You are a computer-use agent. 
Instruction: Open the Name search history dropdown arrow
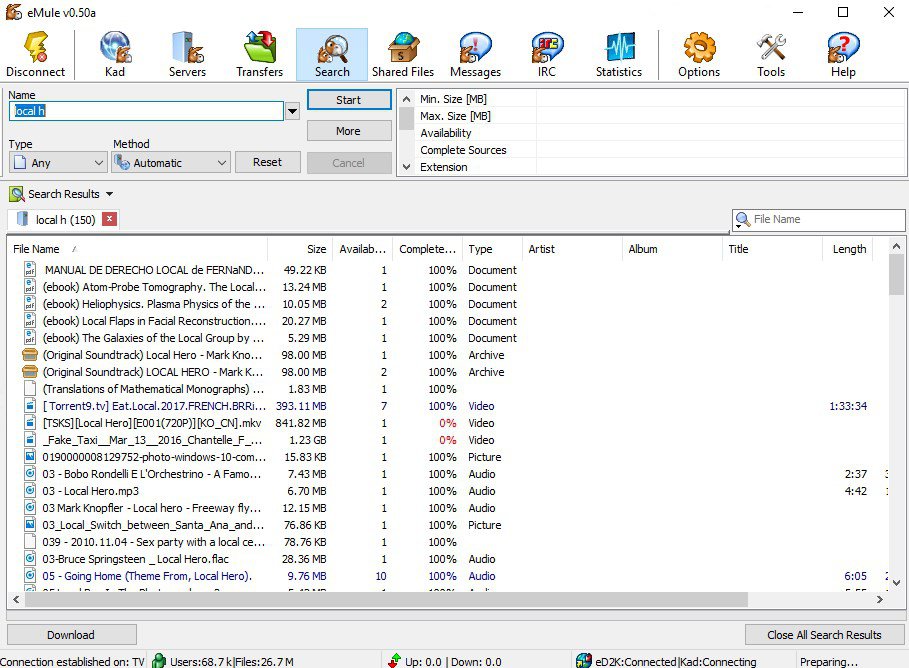tap(293, 111)
